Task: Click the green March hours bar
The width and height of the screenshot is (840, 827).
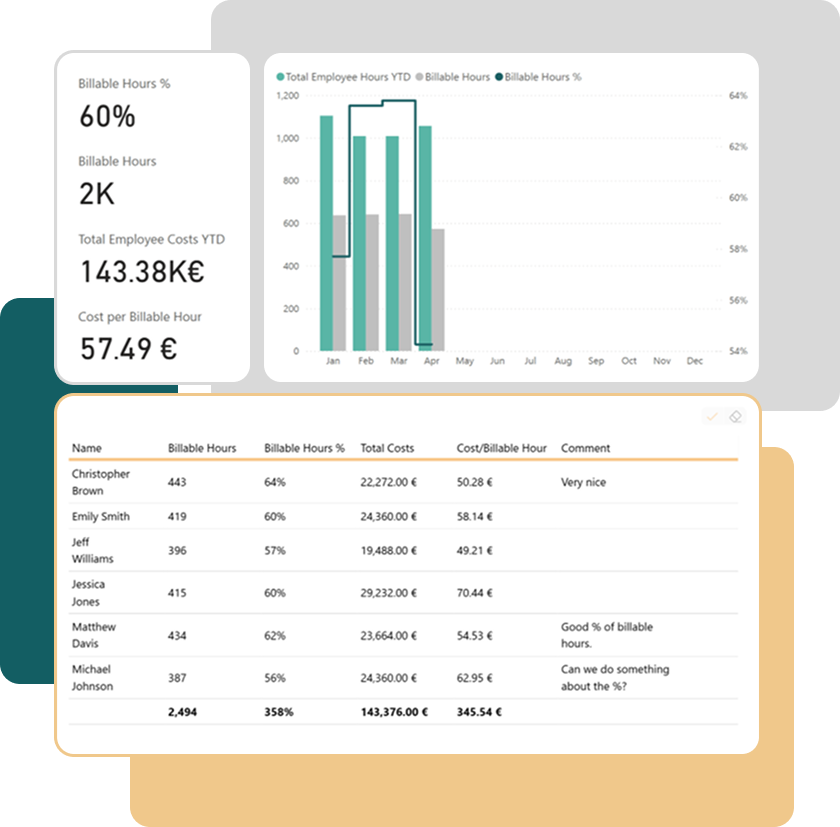Action: pos(392,243)
